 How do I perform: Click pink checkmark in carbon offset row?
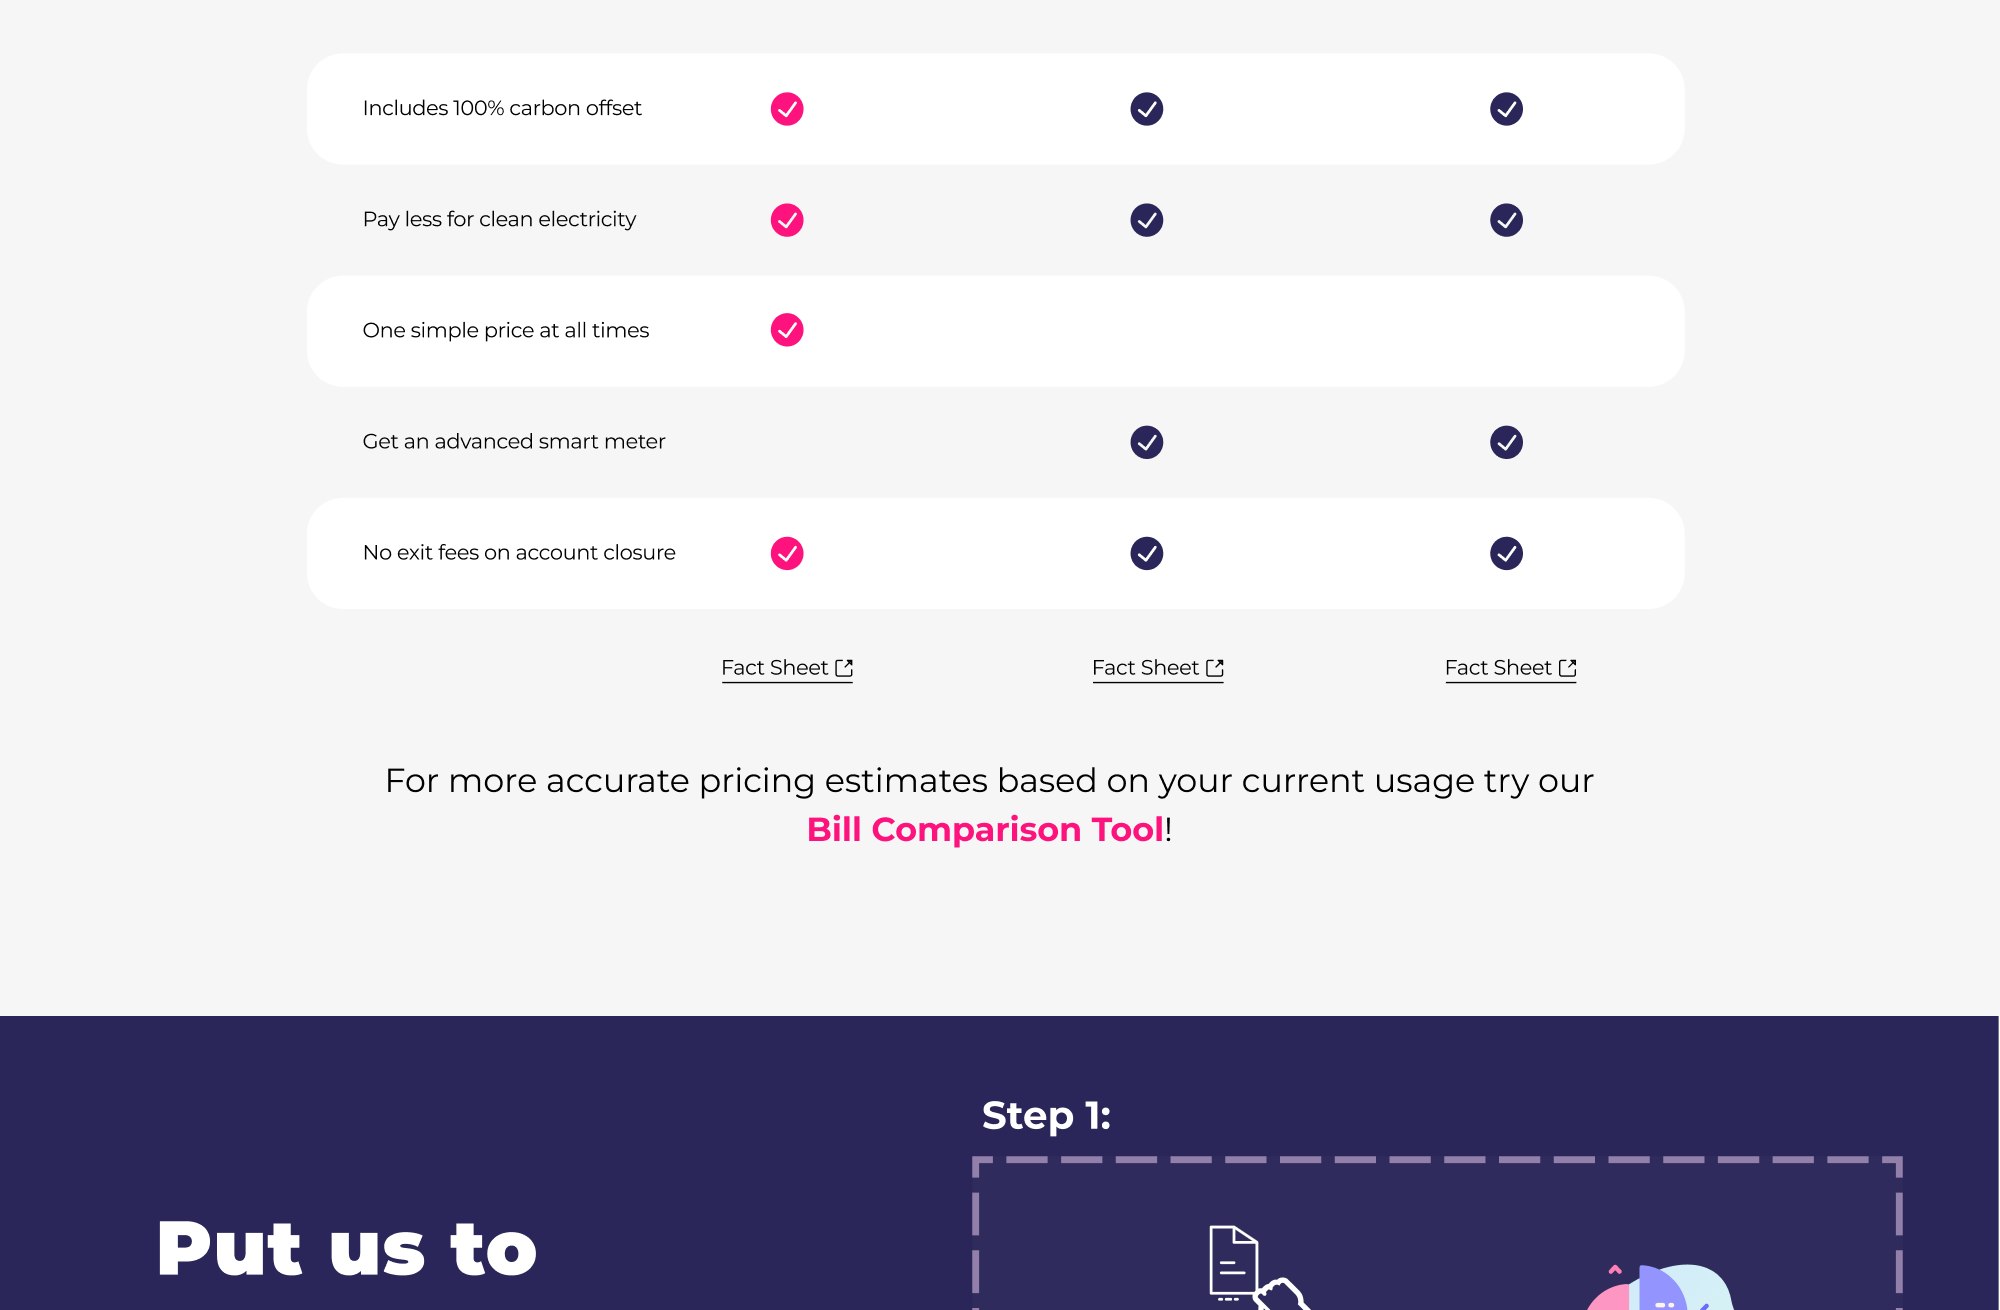pyautogui.click(x=787, y=109)
